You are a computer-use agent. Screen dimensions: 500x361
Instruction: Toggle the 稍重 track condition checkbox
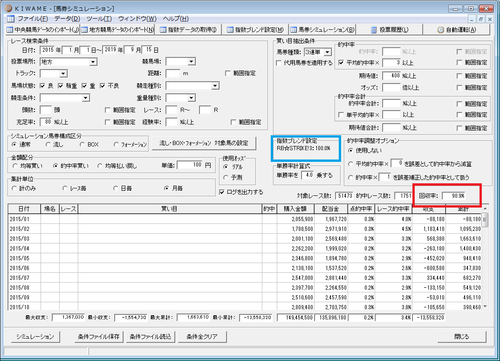pyautogui.click(x=60, y=86)
